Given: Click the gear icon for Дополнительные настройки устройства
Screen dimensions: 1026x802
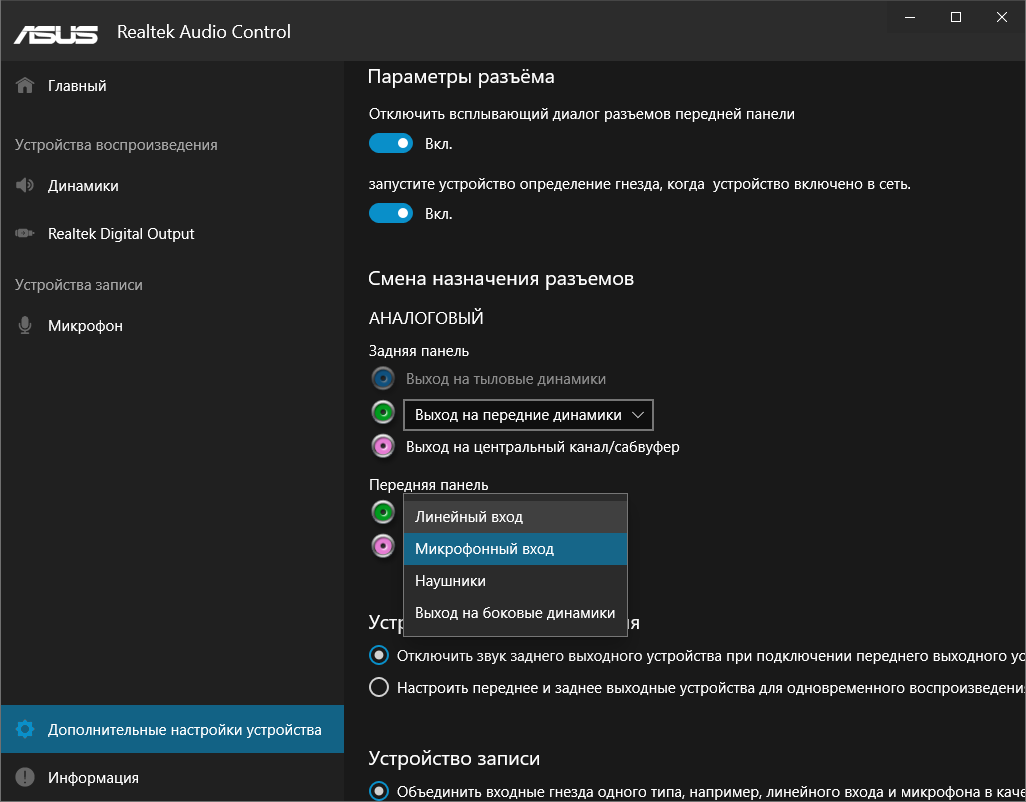Looking at the screenshot, I should click(26, 730).
